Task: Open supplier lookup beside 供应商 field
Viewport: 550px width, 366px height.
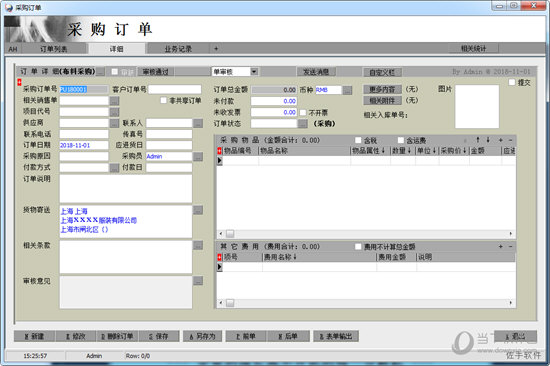Action: [114, 123]
